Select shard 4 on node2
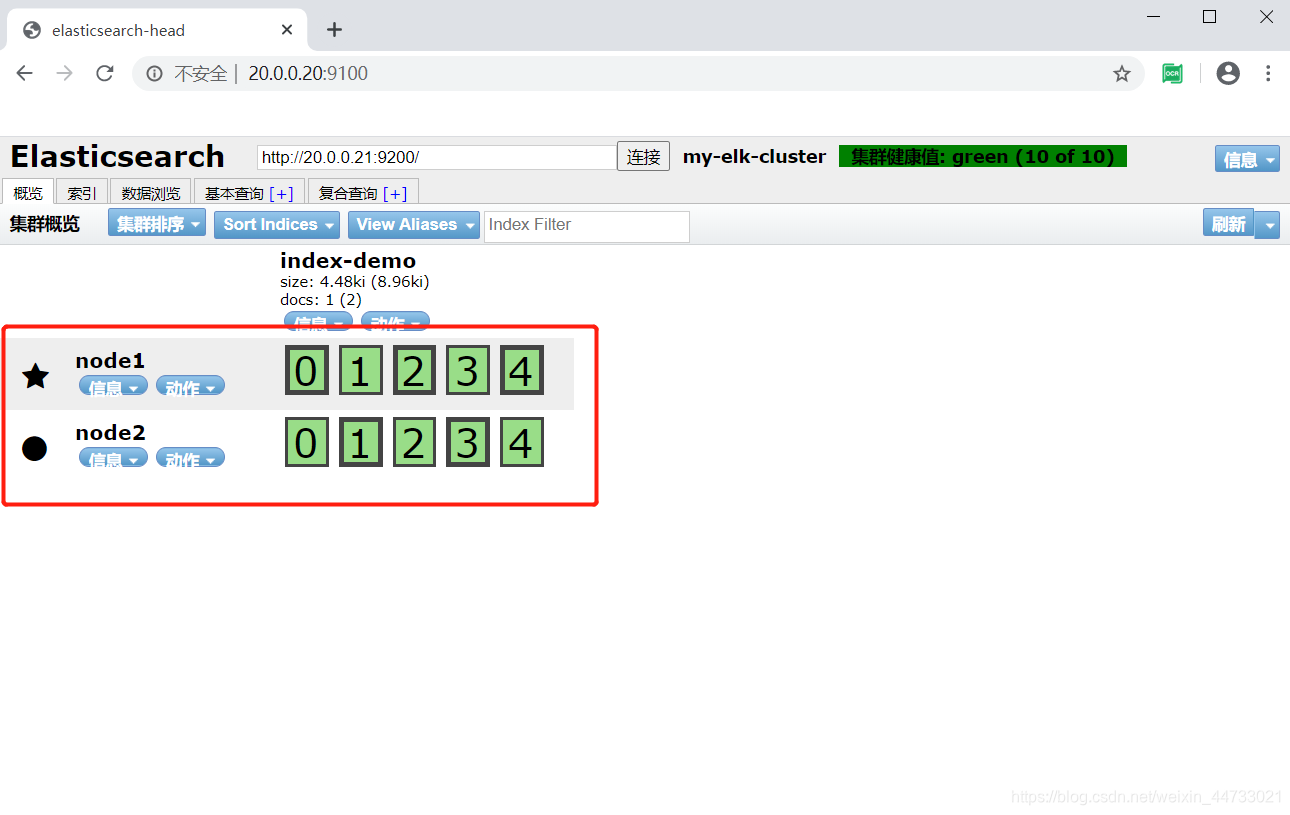The width and height of the screenshot is (1290, 815). [521, 442]
